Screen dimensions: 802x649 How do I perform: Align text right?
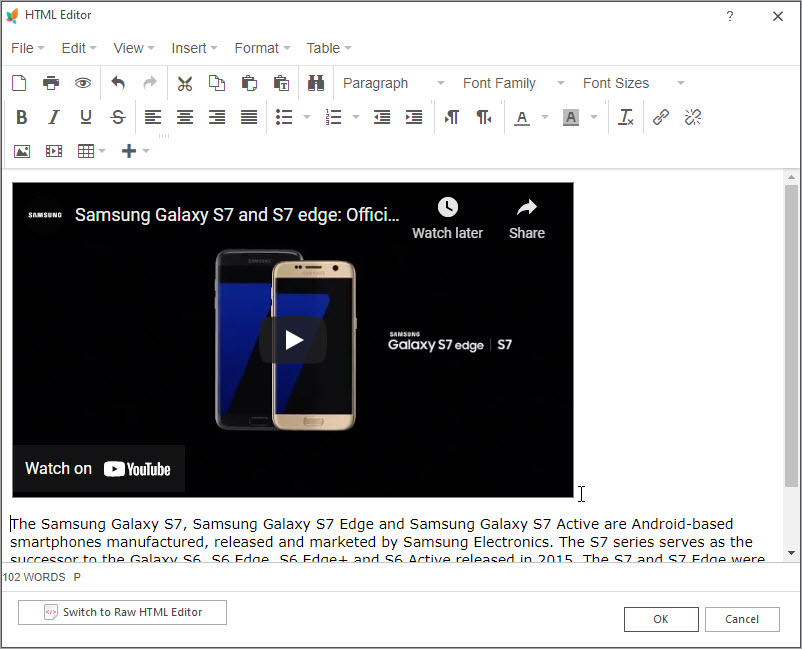click(x=217, y=117)
